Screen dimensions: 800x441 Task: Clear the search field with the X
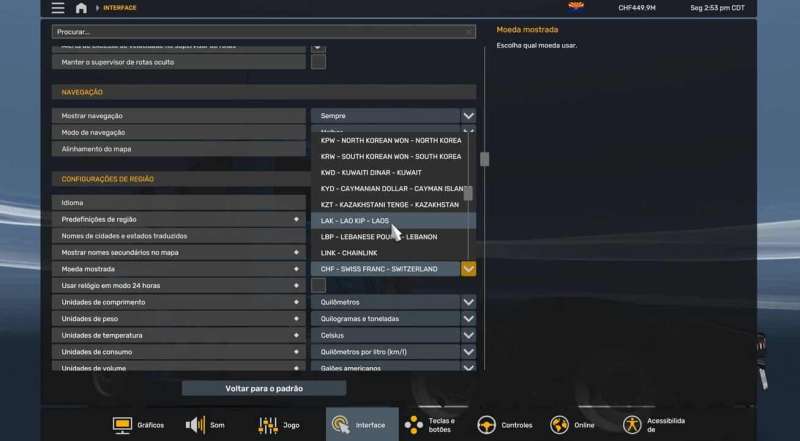[x=468, y=32]
